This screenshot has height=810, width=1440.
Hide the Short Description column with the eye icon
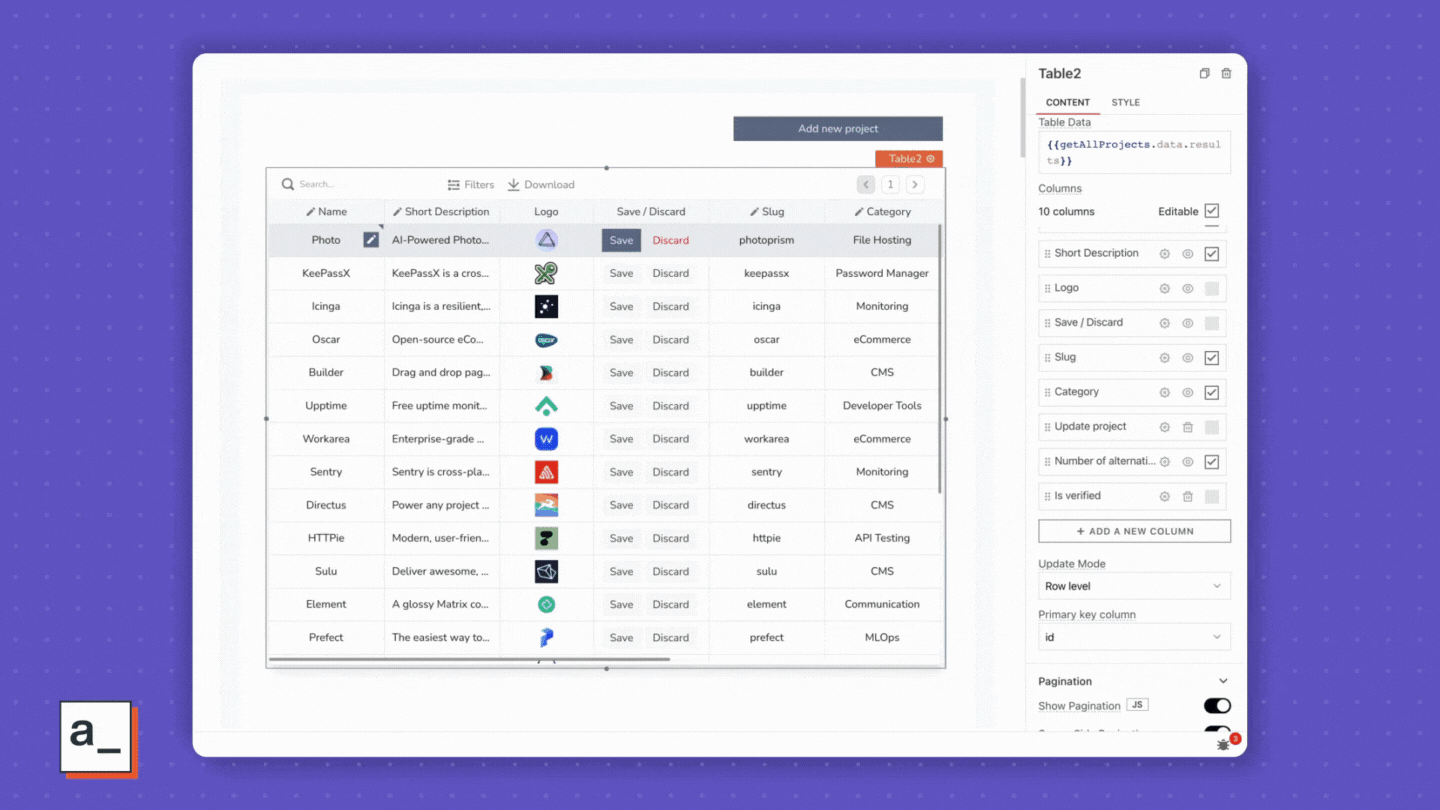pos(1188,254)
